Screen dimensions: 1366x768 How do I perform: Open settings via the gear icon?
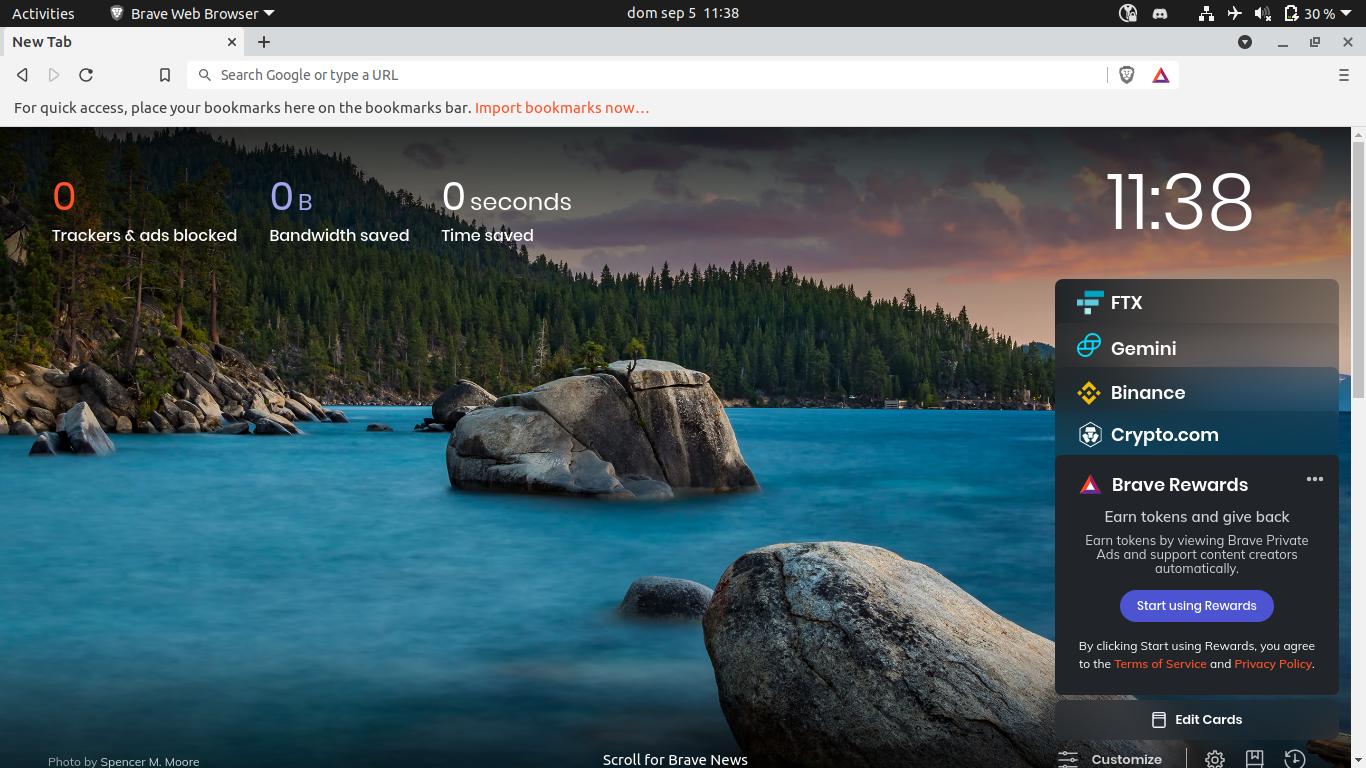coord(1215,759)
